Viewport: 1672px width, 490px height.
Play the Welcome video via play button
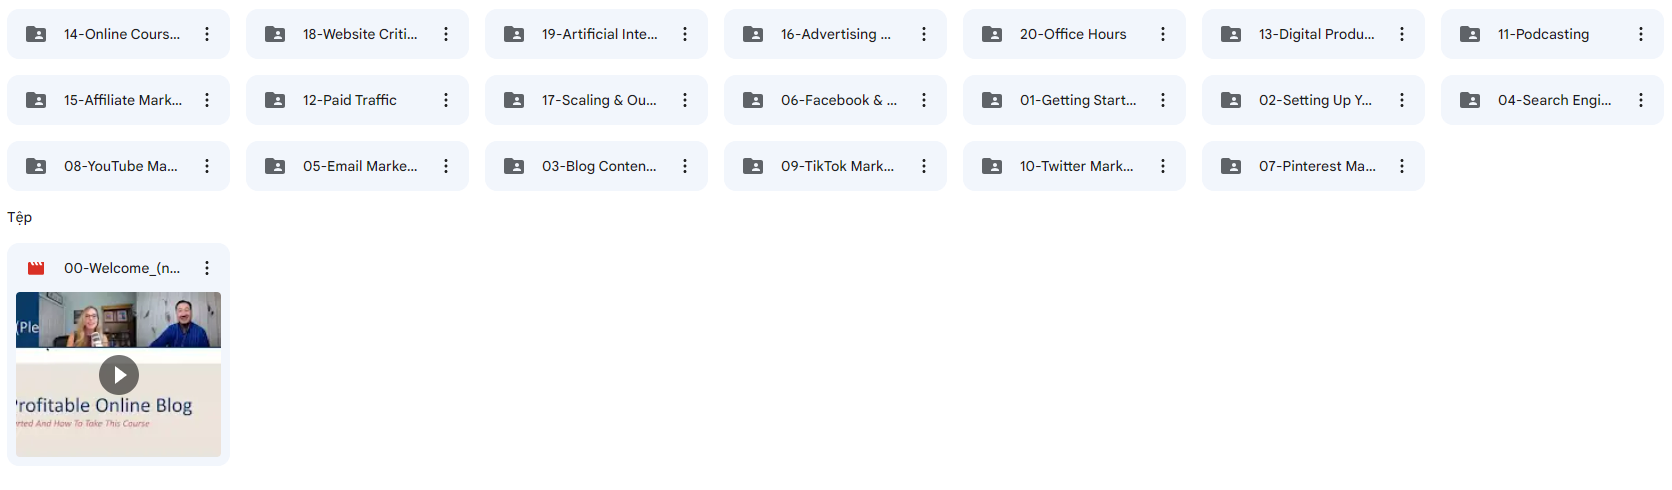(x=119, y=375)
